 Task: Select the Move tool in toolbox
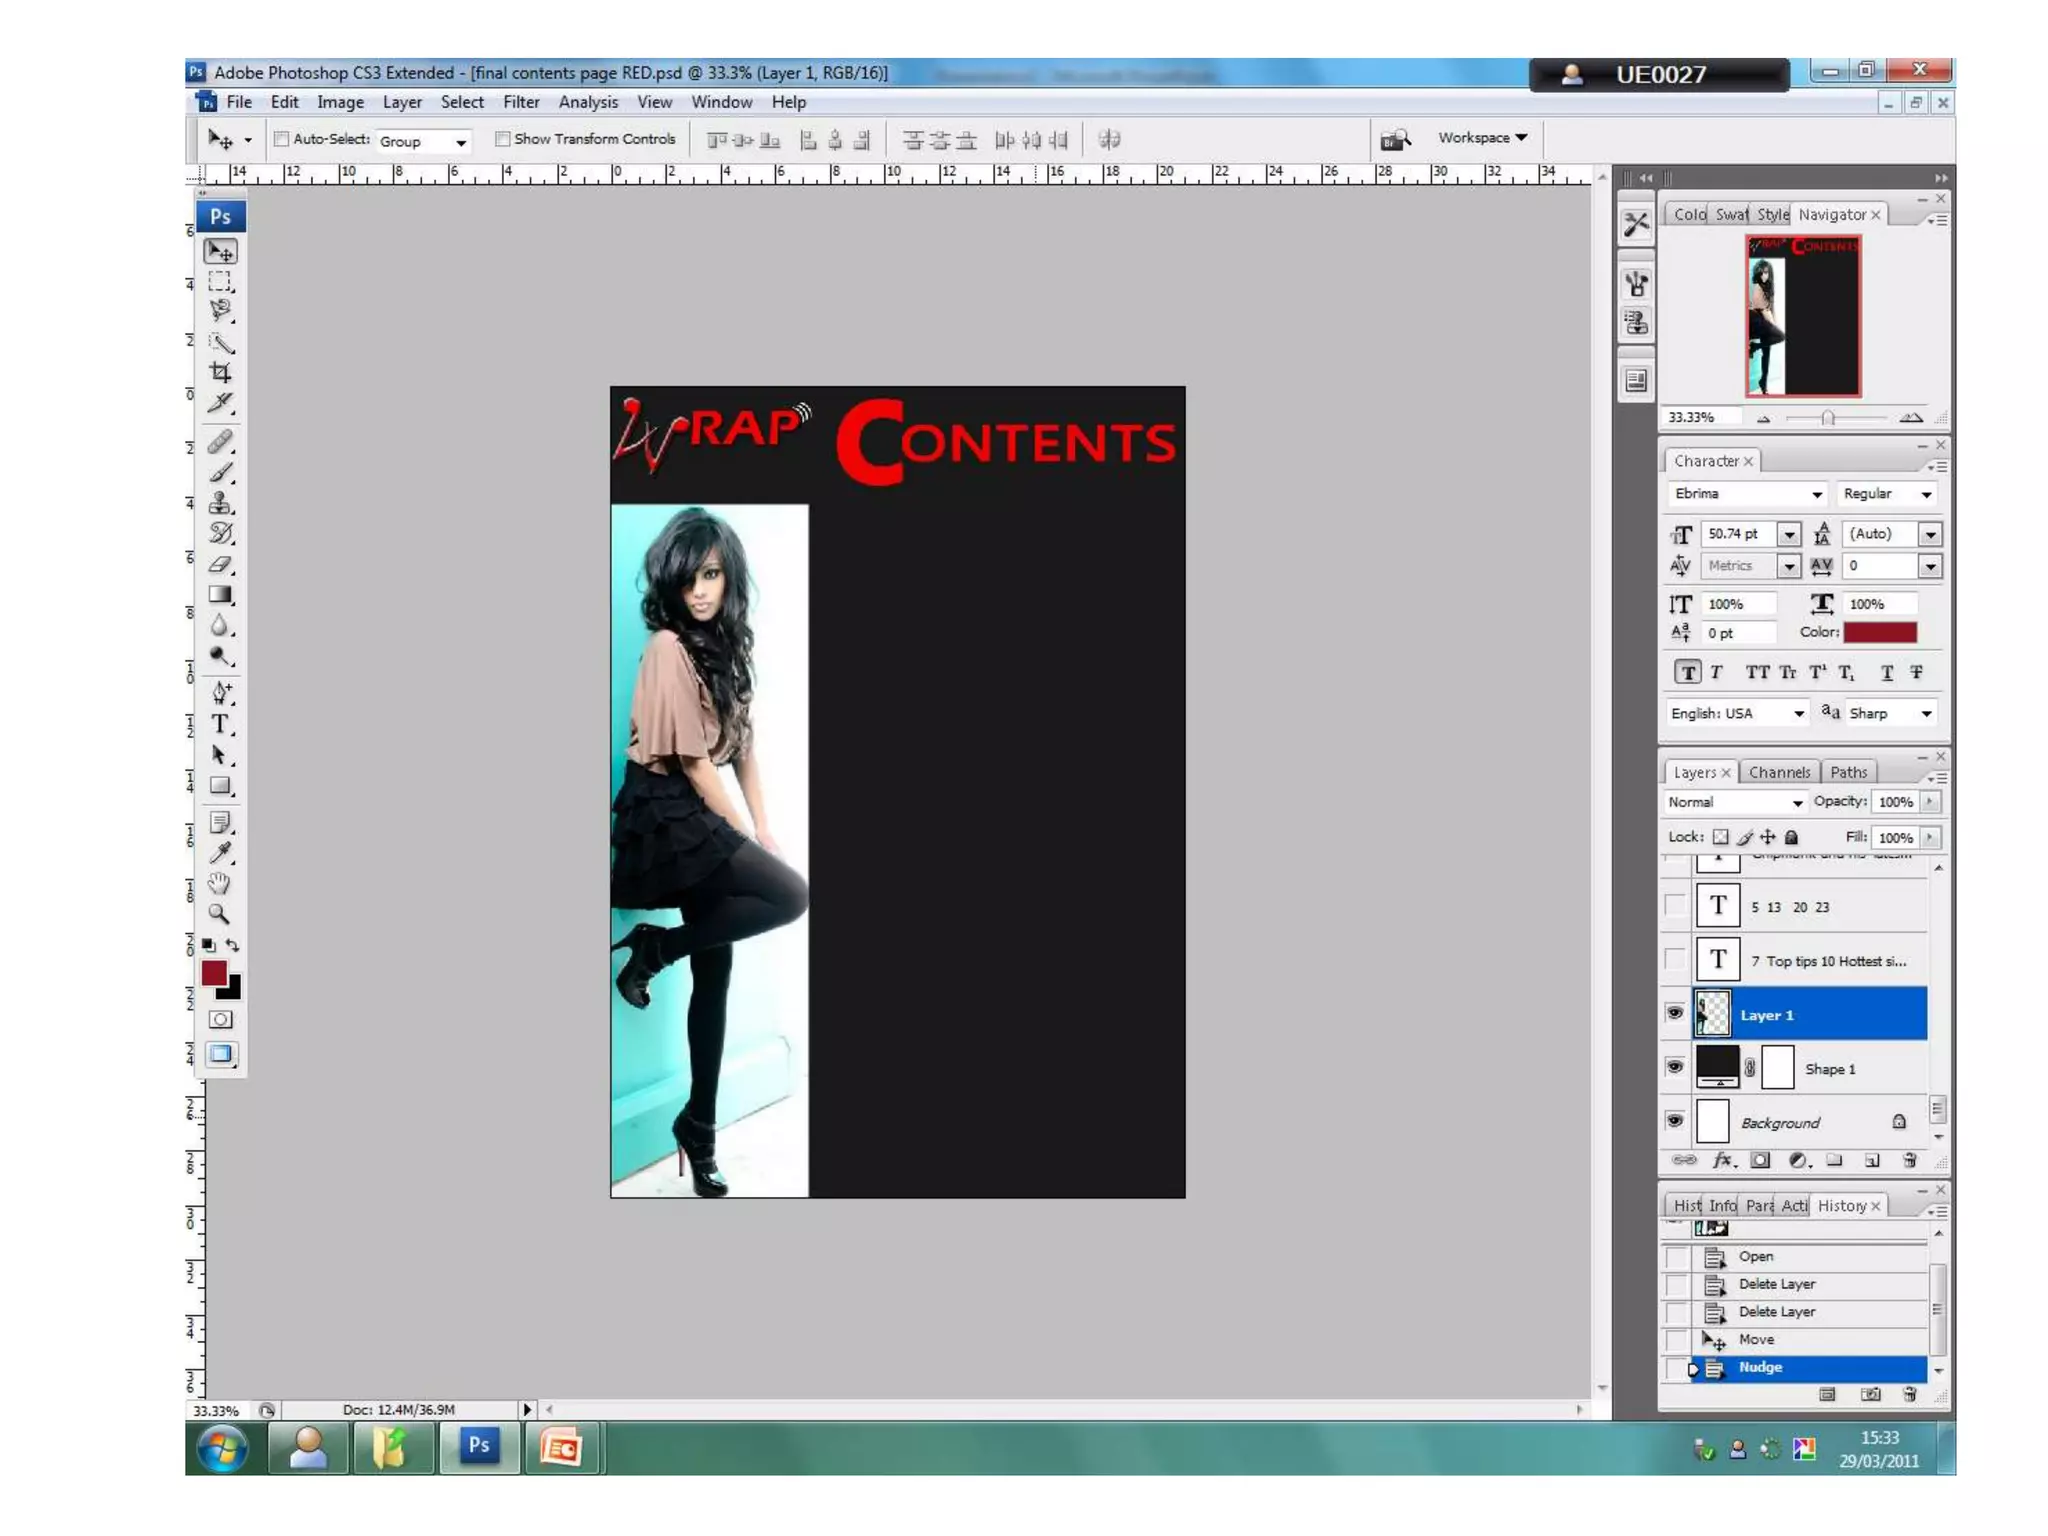(x=220, y=251)
